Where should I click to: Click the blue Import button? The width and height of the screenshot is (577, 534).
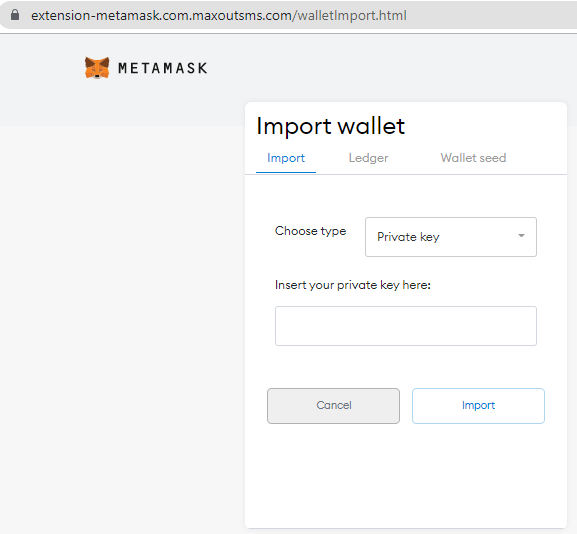[478, 406]
